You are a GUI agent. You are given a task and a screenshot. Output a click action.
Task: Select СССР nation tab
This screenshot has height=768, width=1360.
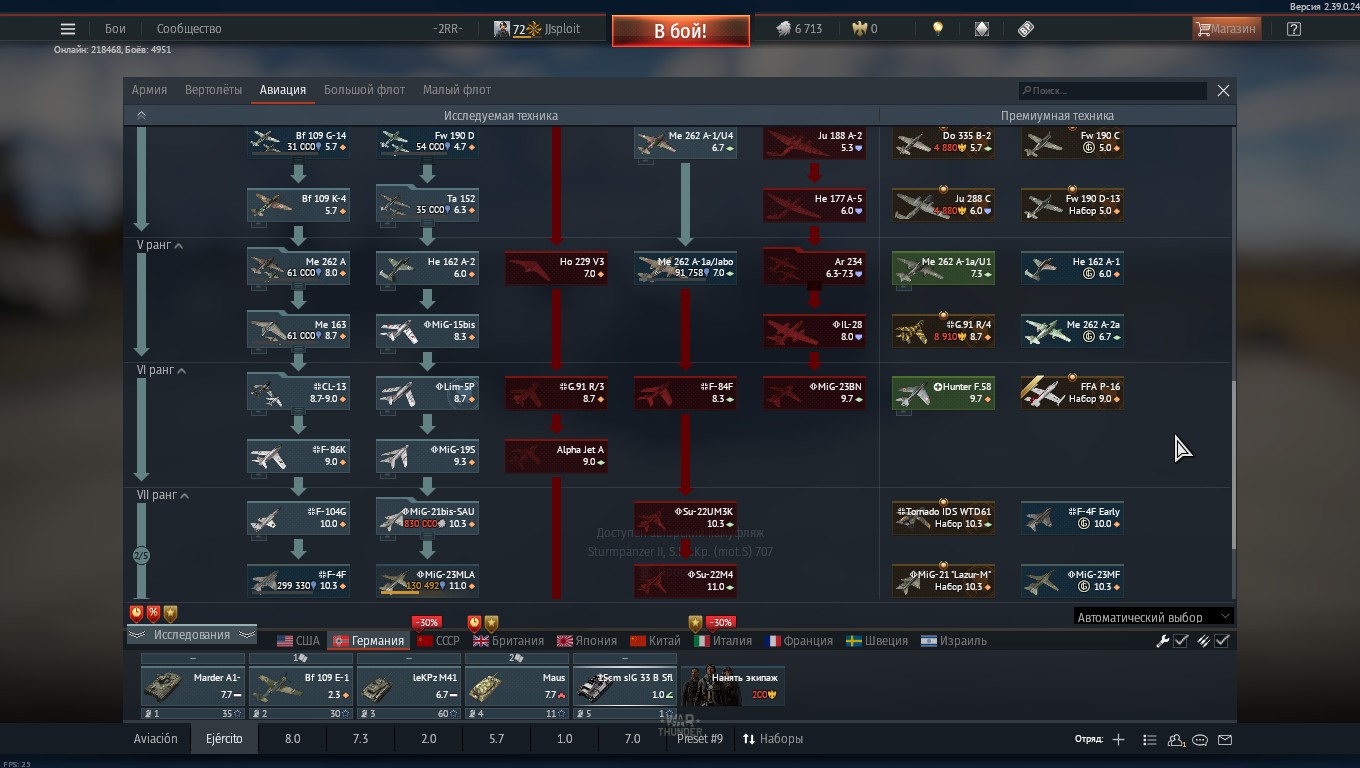438,641
